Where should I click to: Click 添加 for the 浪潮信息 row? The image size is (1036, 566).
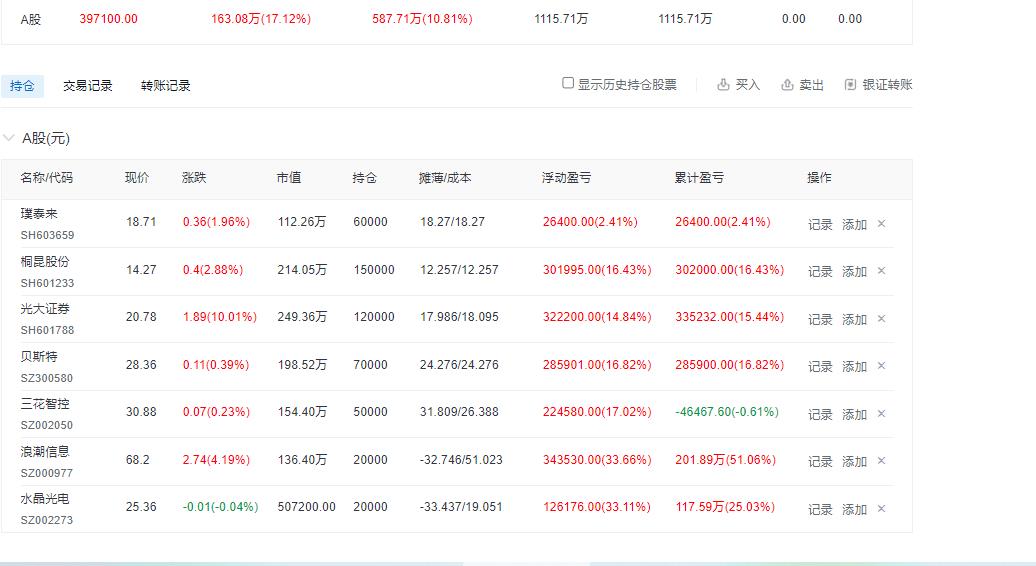(854, 462)
